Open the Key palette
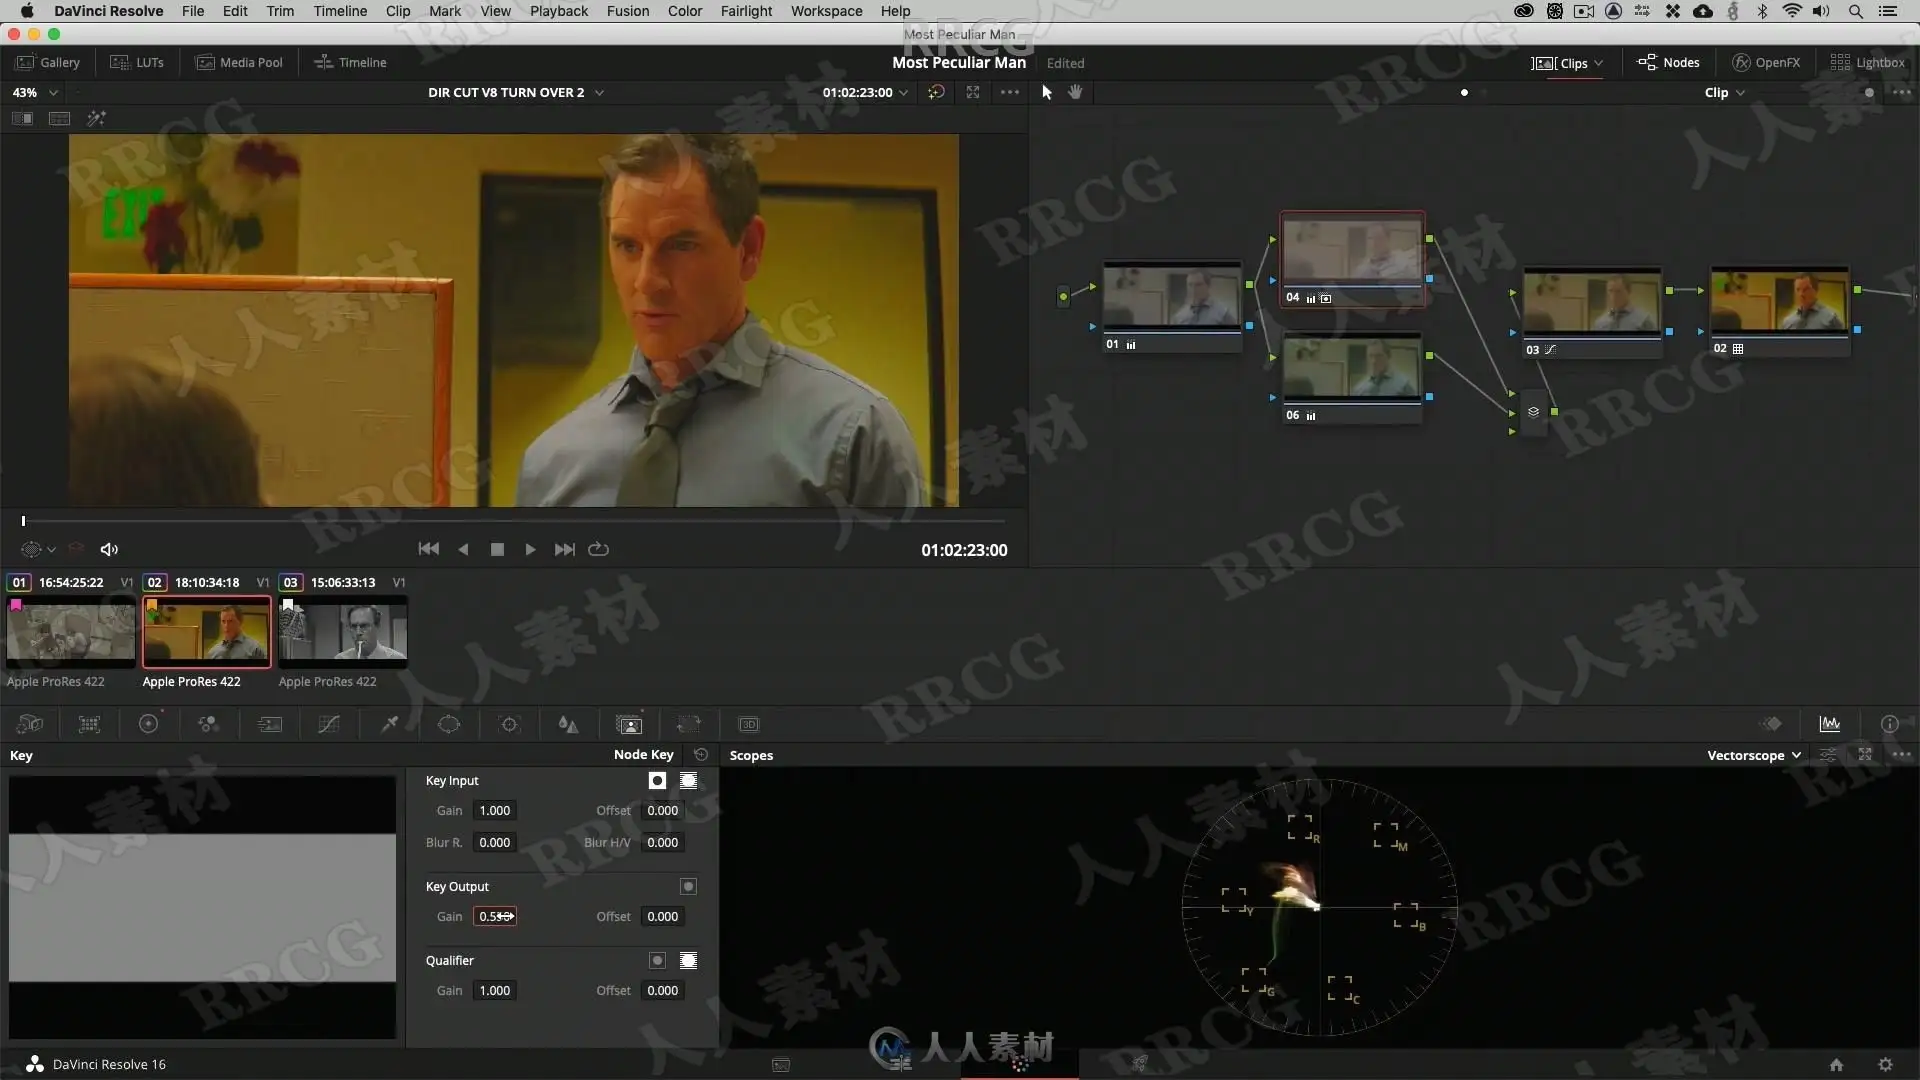The image size is (1920, 1080). click(629, 724)
